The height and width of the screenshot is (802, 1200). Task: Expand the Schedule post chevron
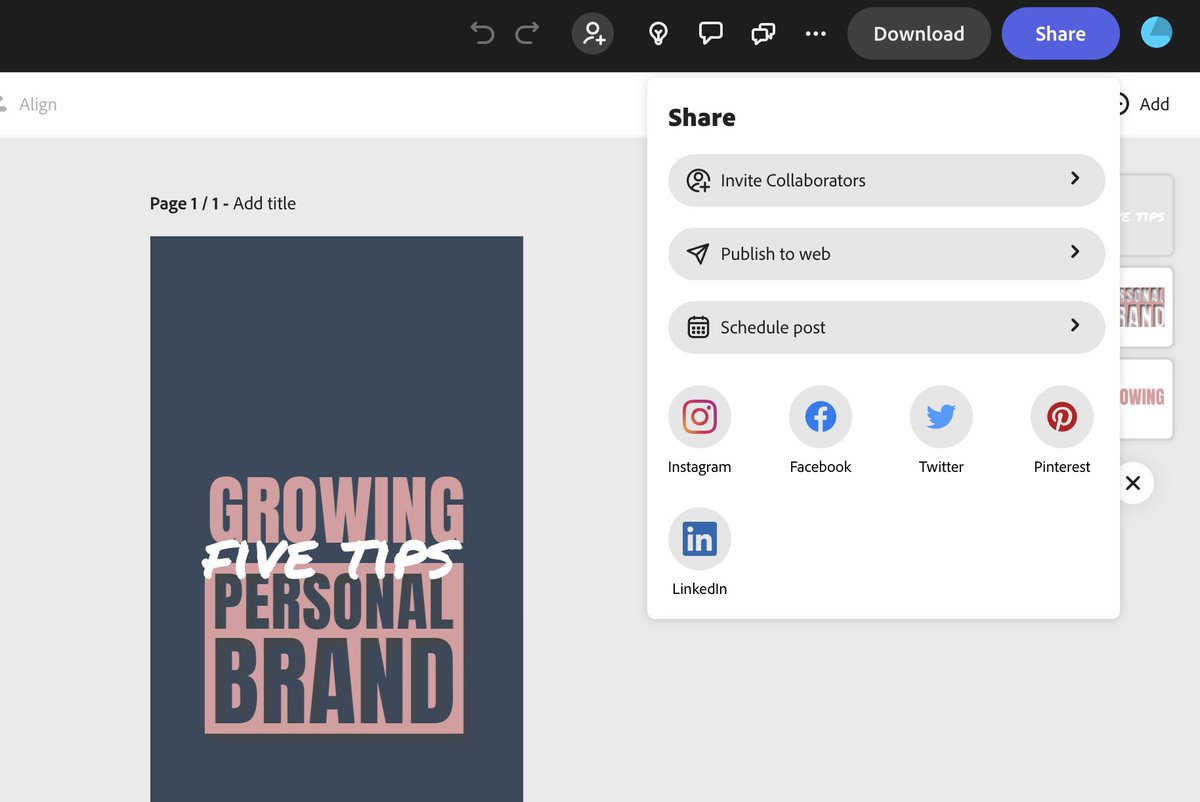click(1075, 325)
